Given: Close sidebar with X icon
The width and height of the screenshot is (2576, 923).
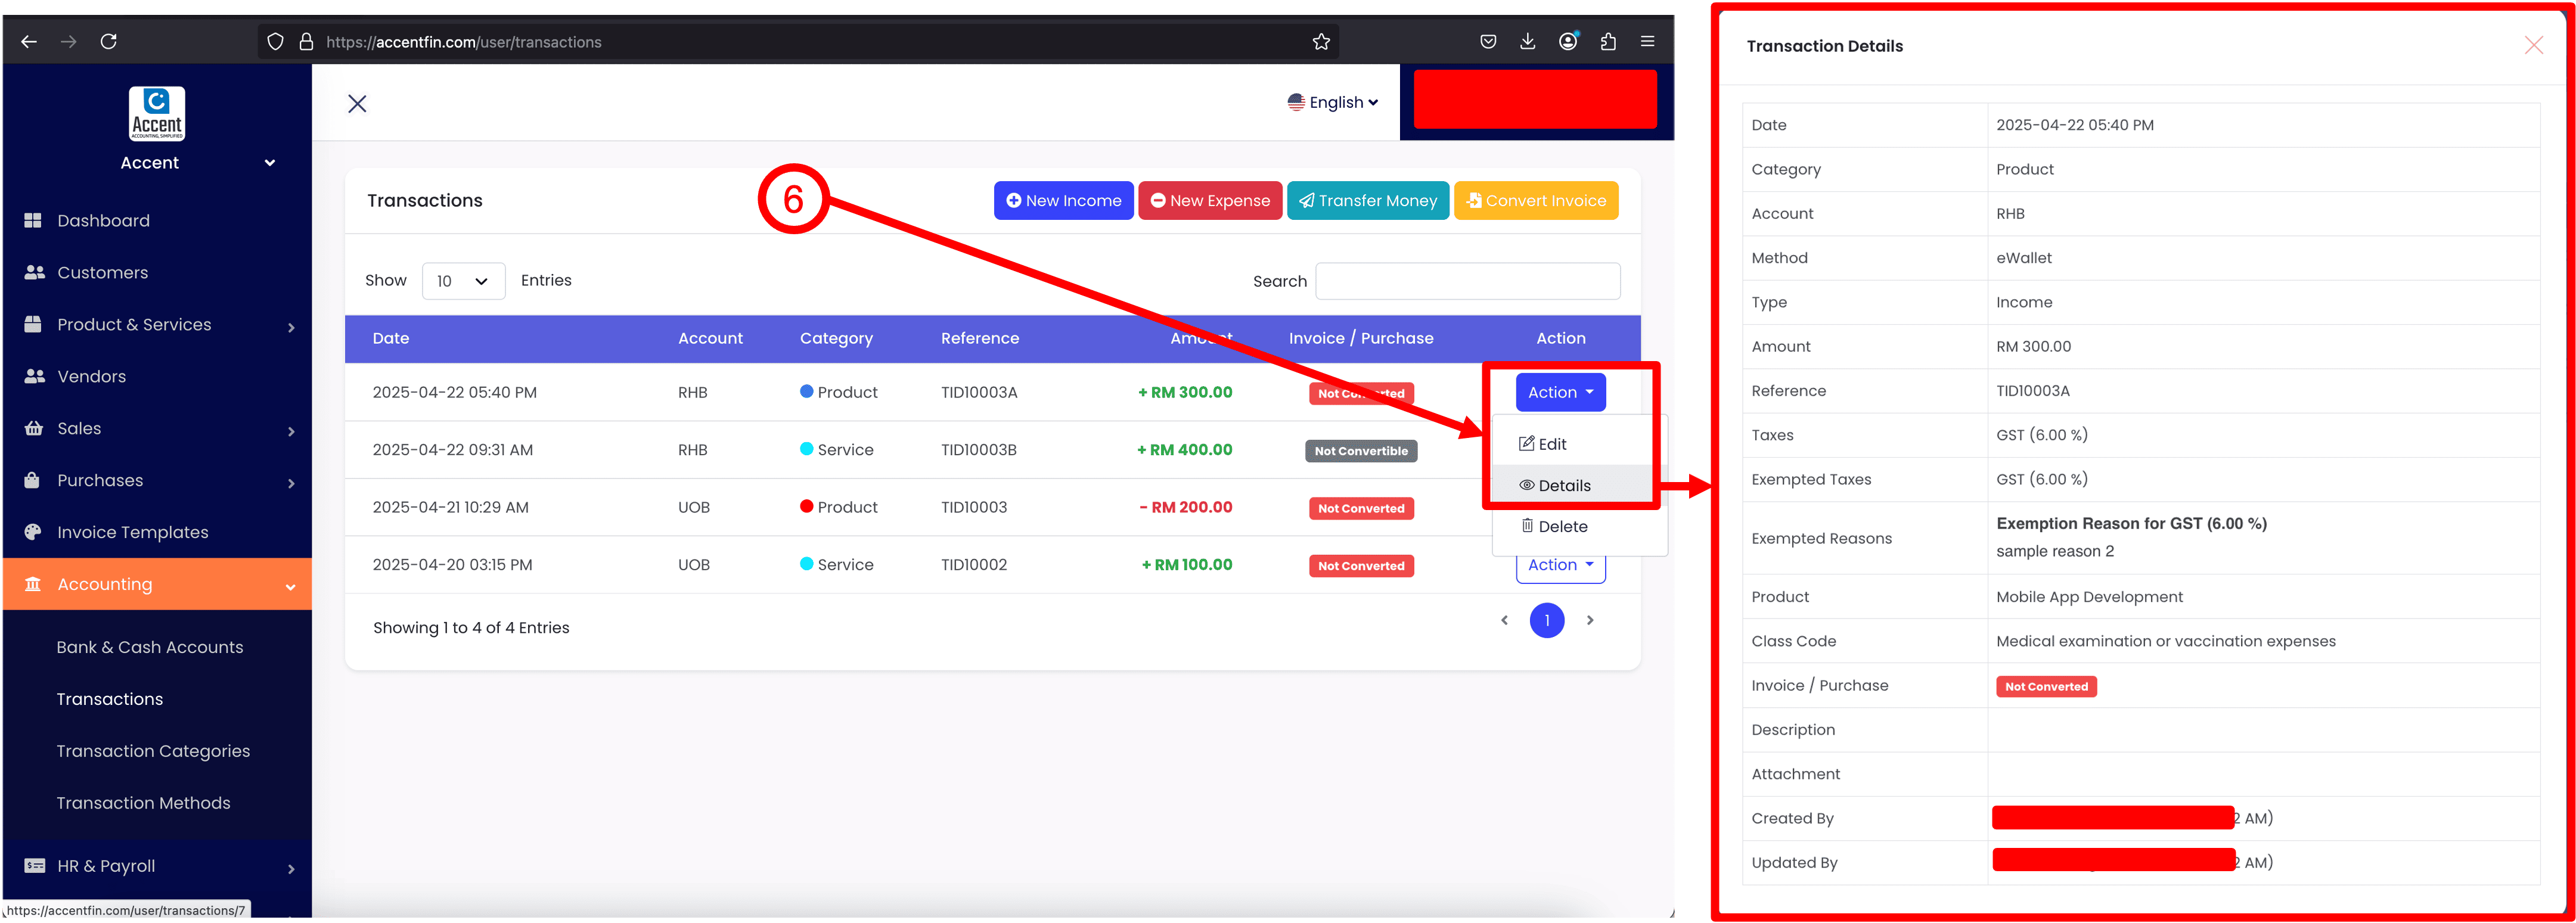Looking at the screenshot, I should [357, 104].
